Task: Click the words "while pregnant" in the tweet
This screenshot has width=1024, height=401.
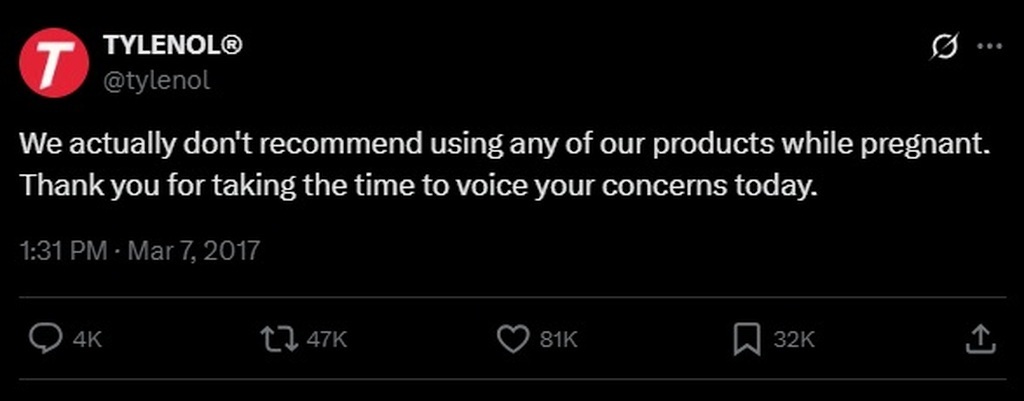Action: click(x=889, y=144)
